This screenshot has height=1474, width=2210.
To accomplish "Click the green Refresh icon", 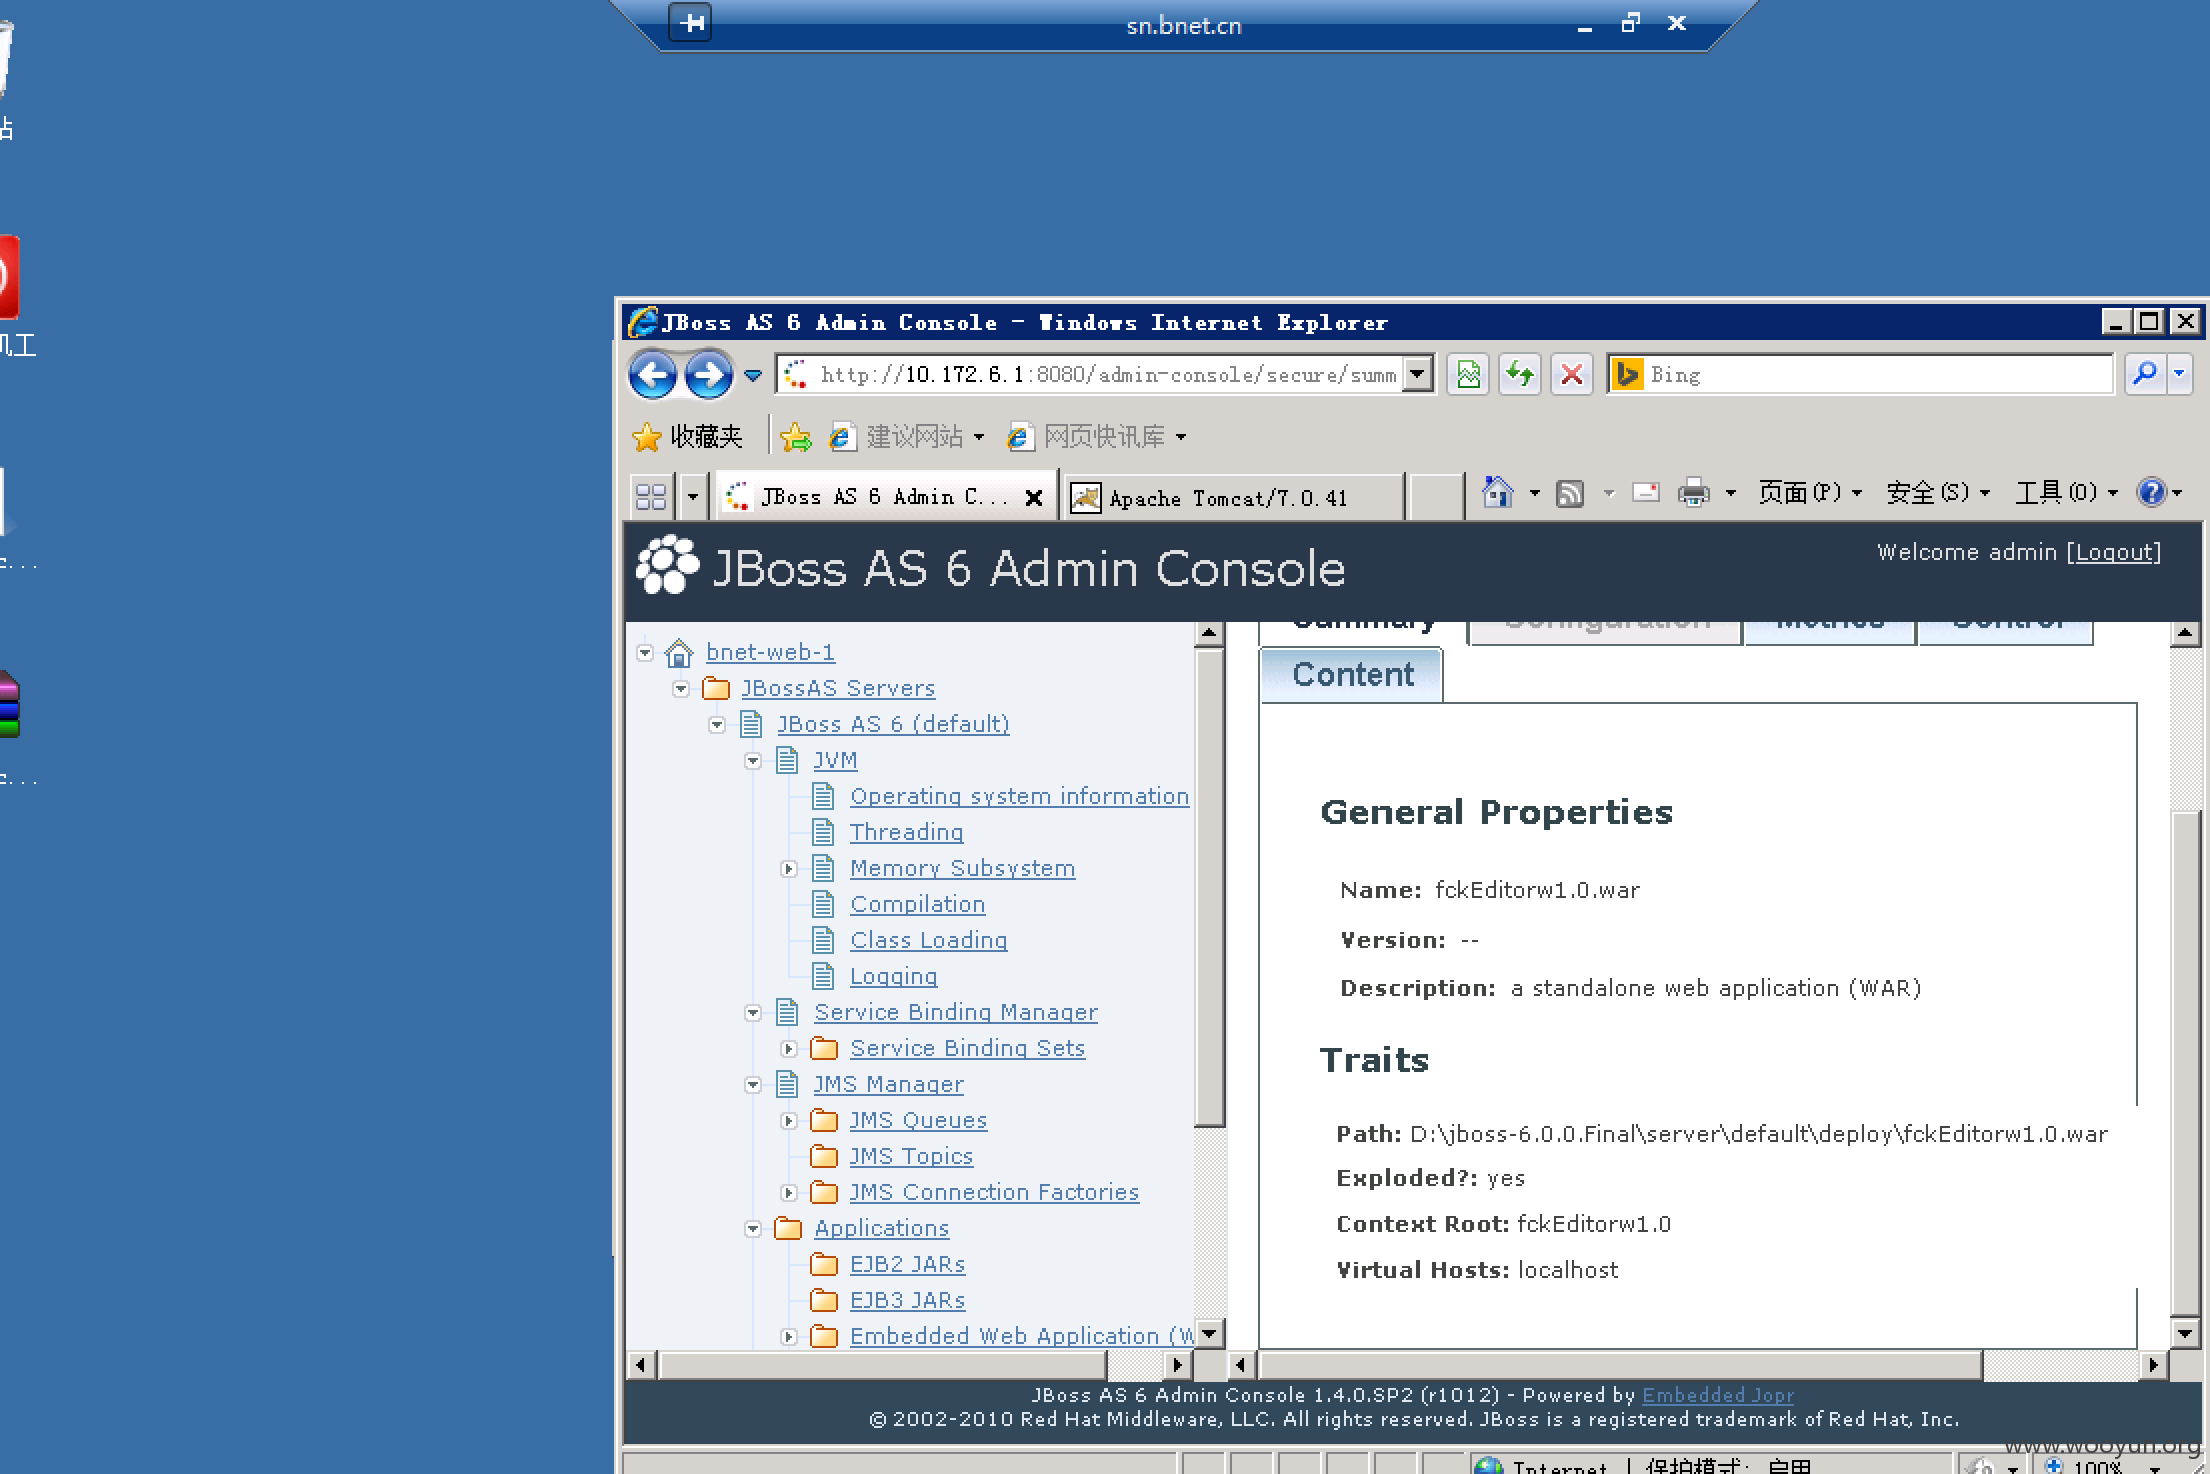I will 1519,375.
